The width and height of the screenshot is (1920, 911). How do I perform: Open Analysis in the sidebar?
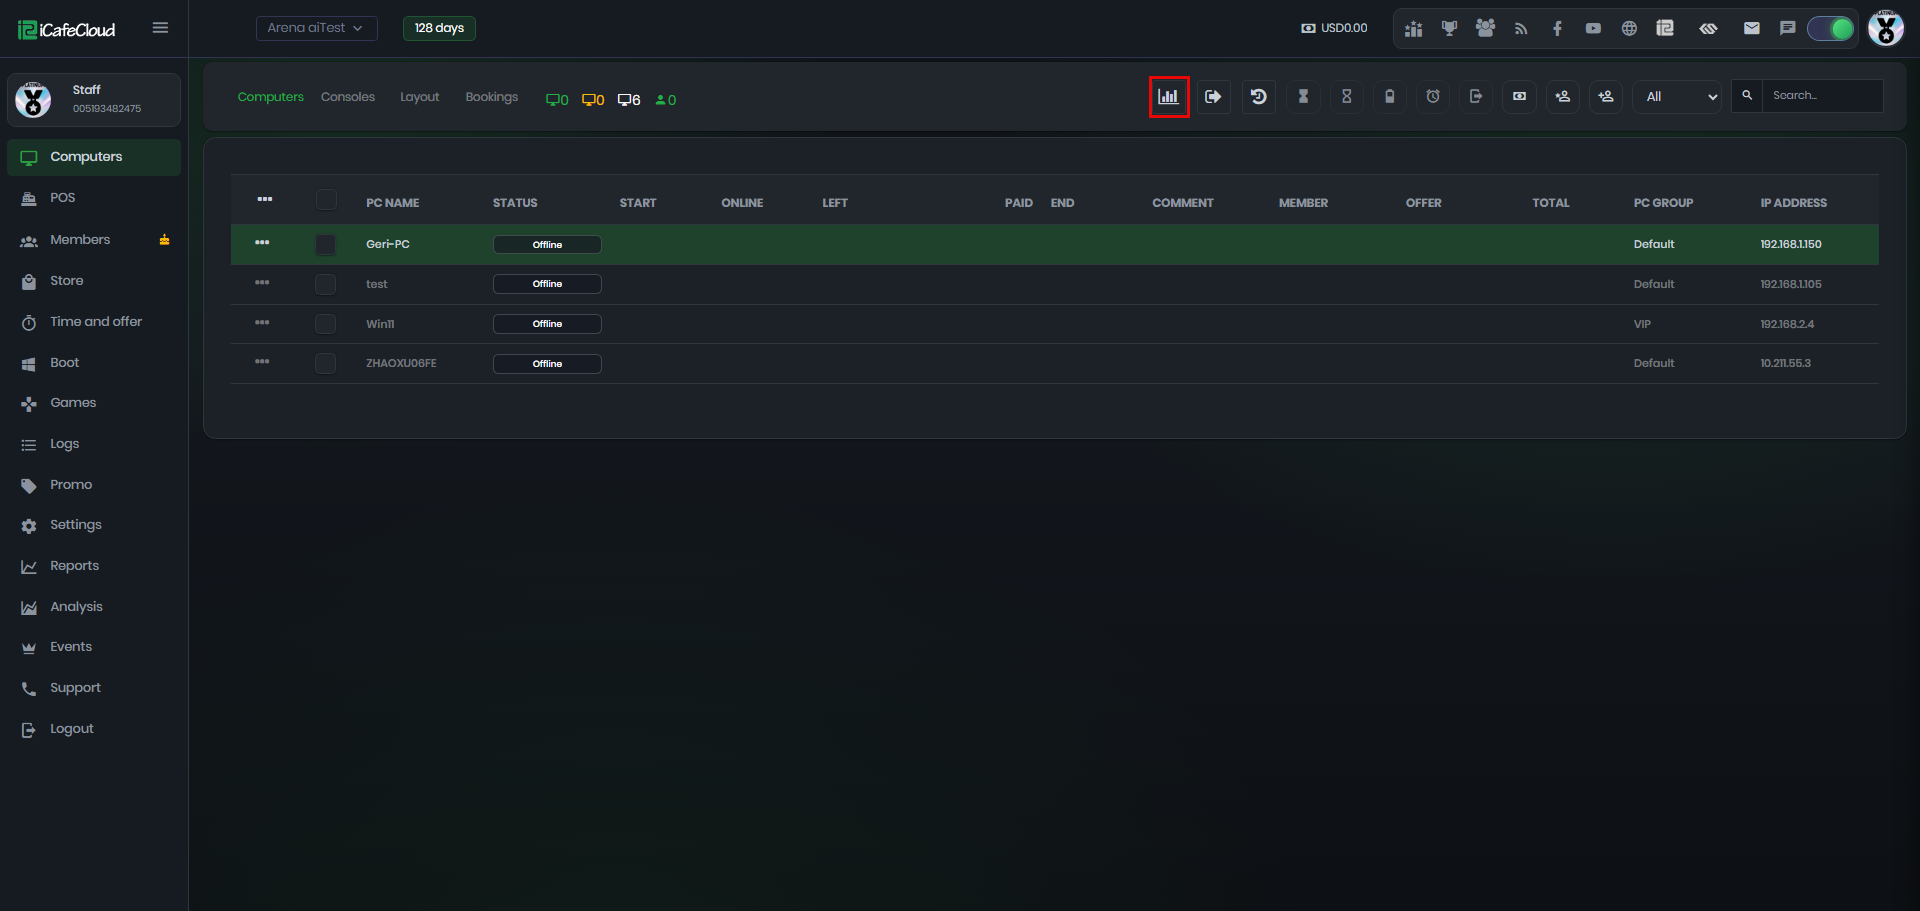(x=94, y=607)
